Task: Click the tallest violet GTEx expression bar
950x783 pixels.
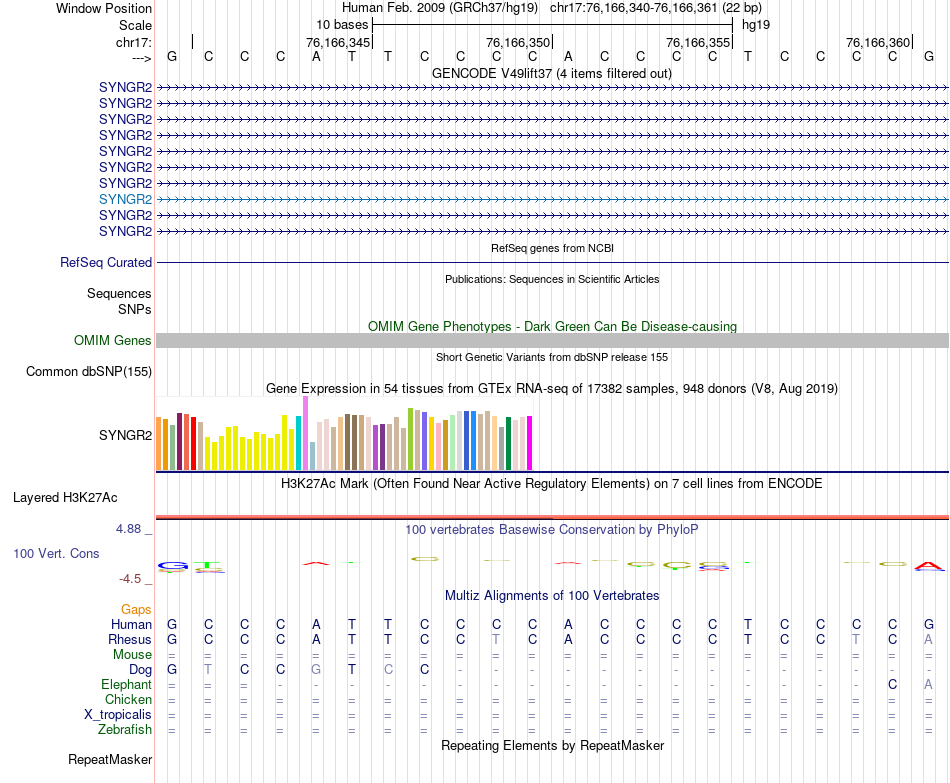Action: coord(305,433)
